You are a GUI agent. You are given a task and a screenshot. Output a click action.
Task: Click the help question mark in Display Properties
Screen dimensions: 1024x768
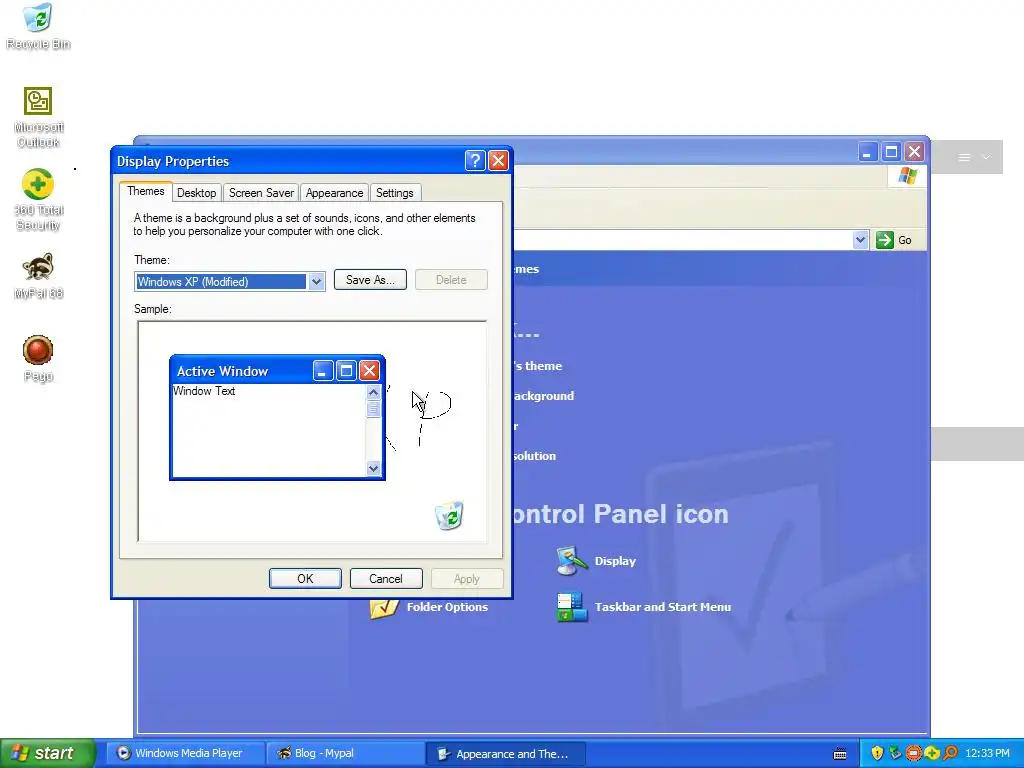pyautogui.click(x=475, y=161)
